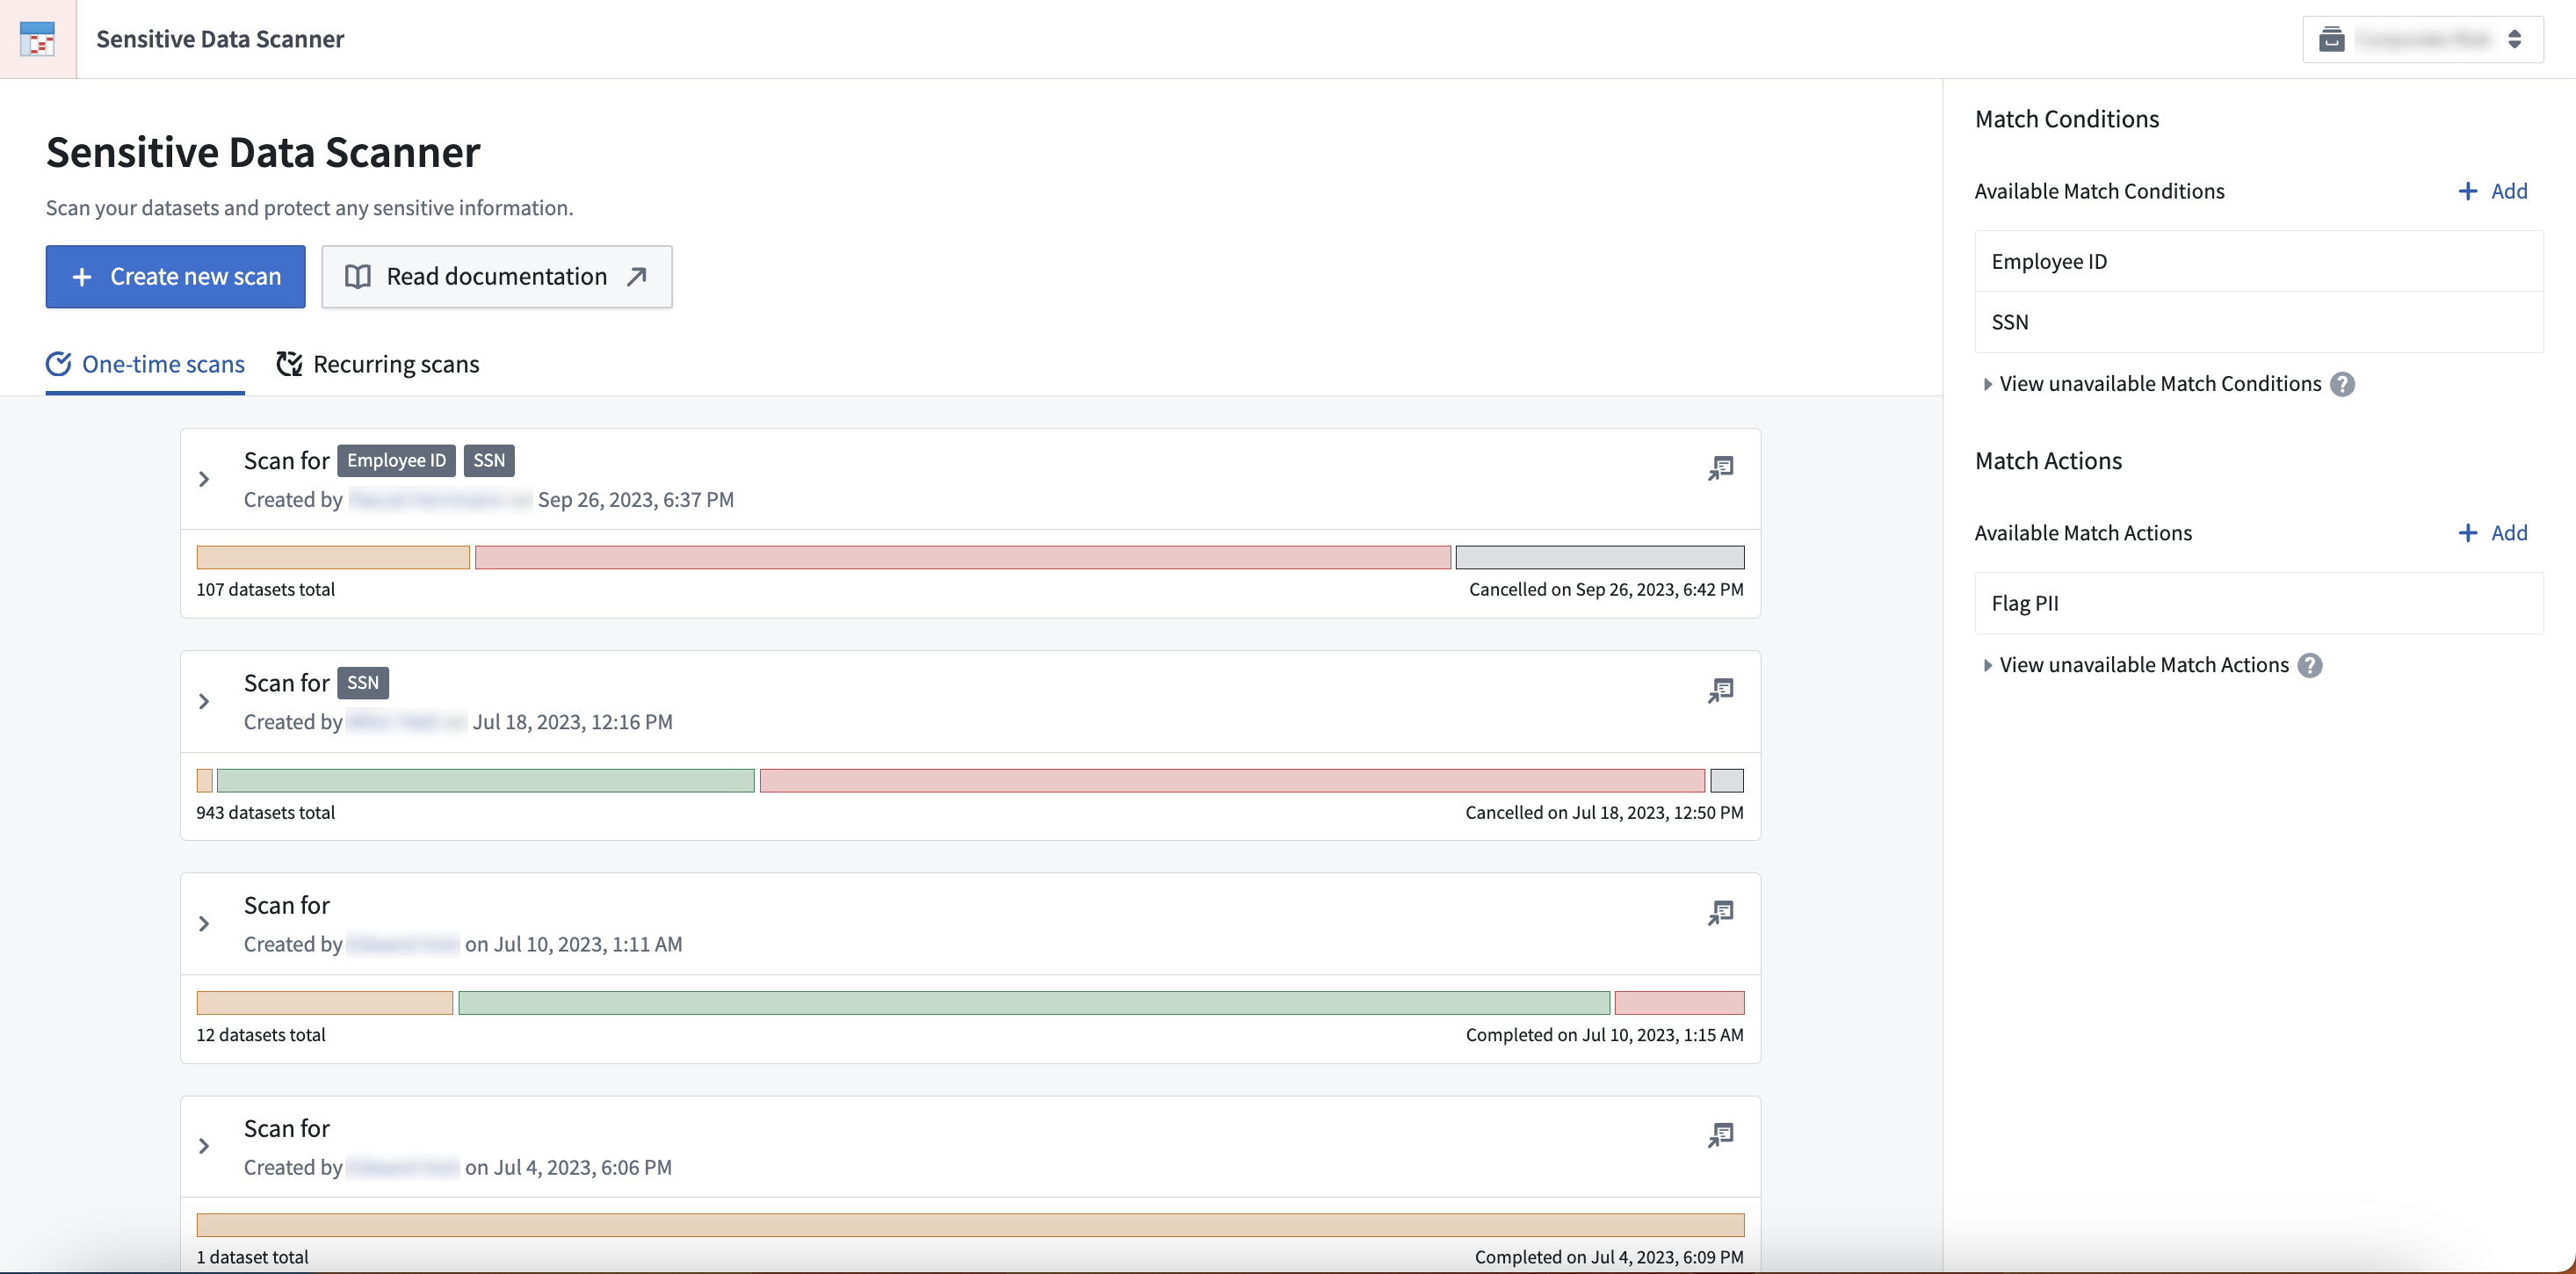Screen dimensions: 2576x1274
Task: Select the Flag PII match action
Action: [2259, 603]
